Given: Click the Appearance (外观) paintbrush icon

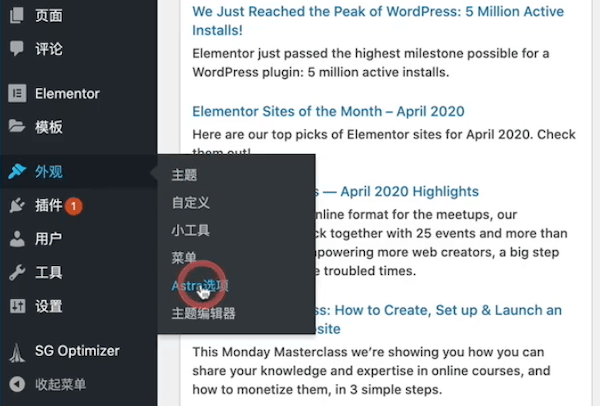Looking at the screenshot, I should click(x=17, y=171).
